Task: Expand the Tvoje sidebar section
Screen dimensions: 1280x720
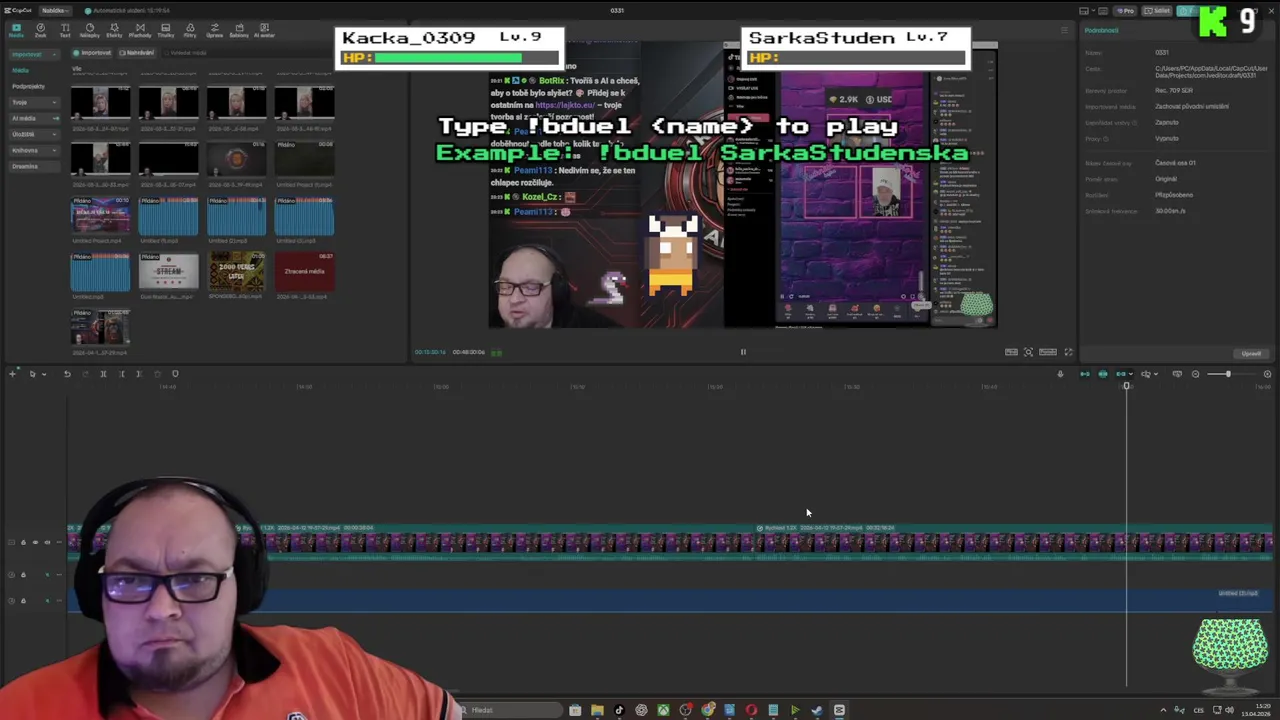Action: click(34, 102)
